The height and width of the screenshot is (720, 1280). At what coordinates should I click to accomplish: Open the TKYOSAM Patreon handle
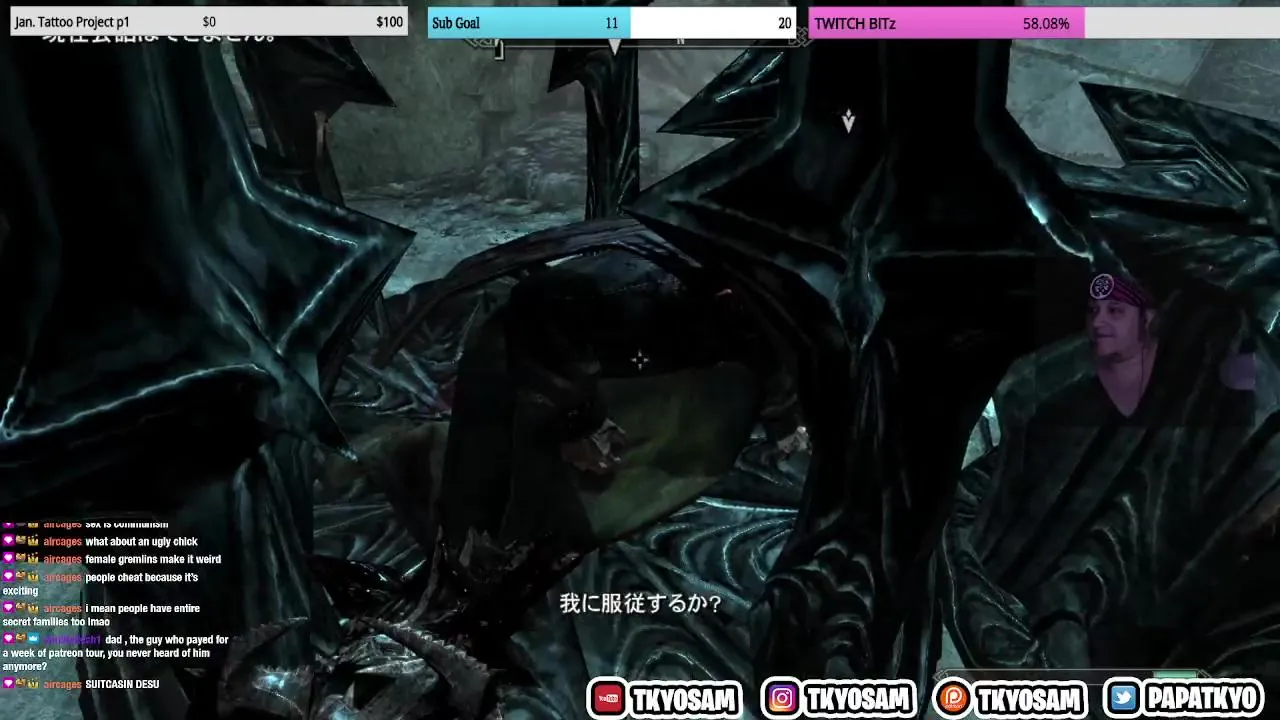coord(1029,699)
